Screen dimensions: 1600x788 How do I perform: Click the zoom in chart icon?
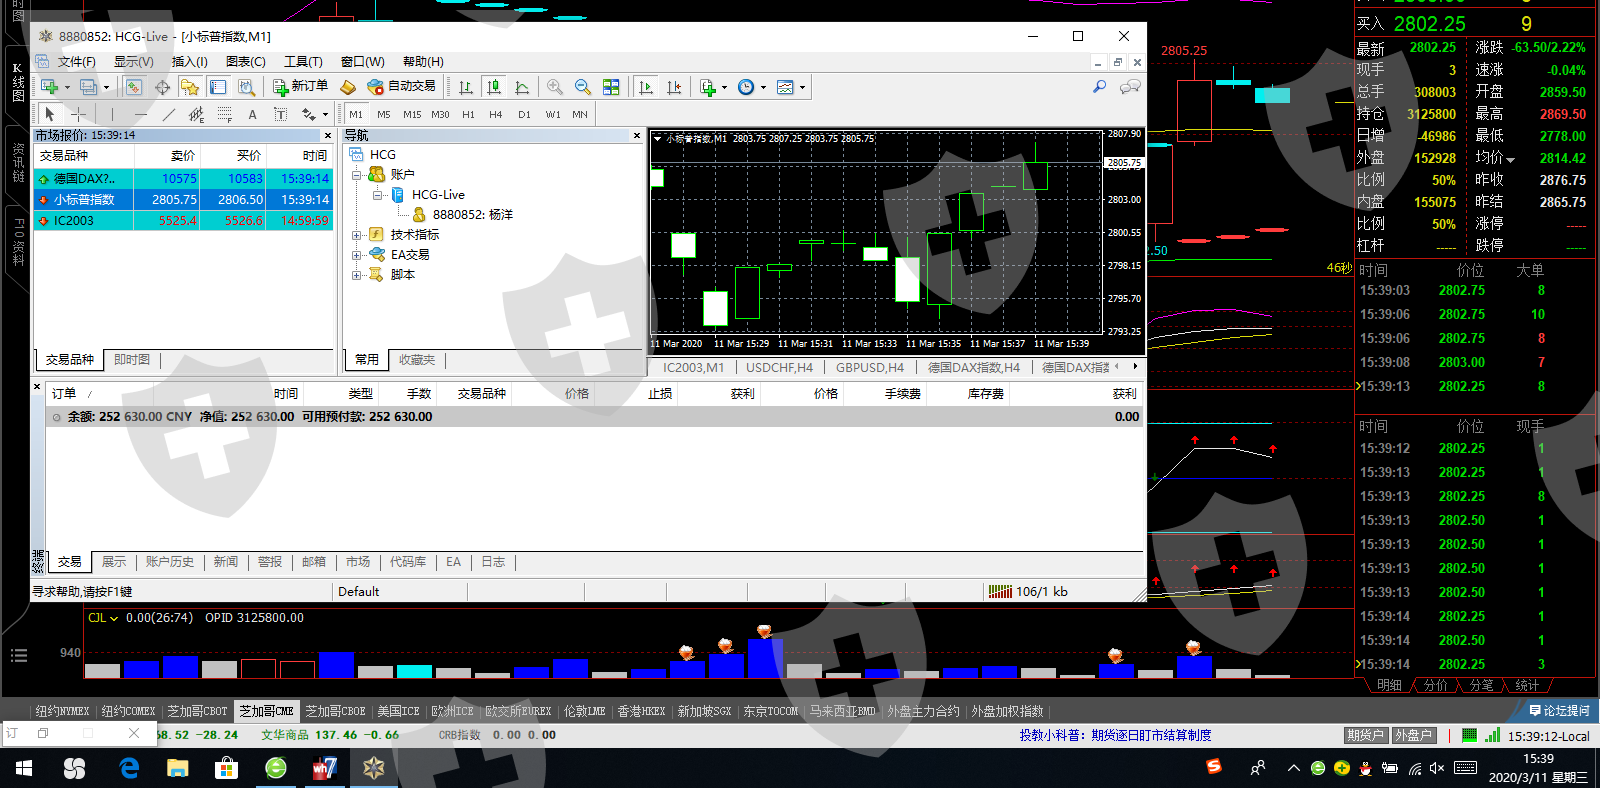555,88
